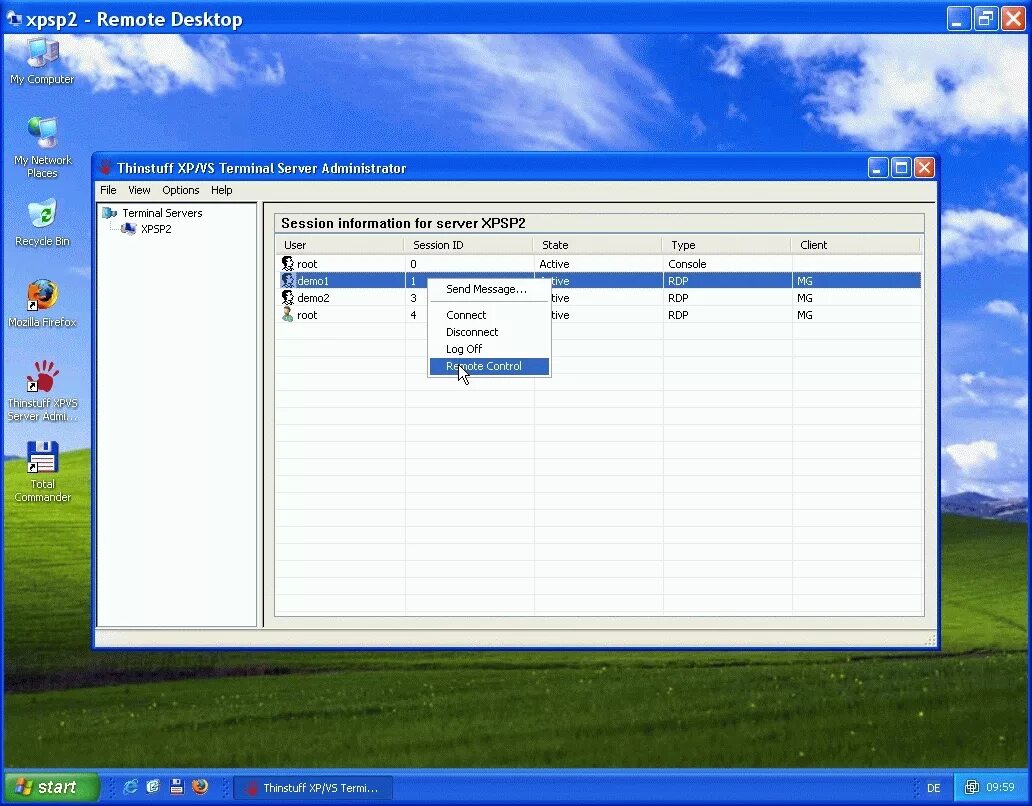1032x806 pixels.
Task: Click the Thinstuff window resize grip
Action: 930,640
